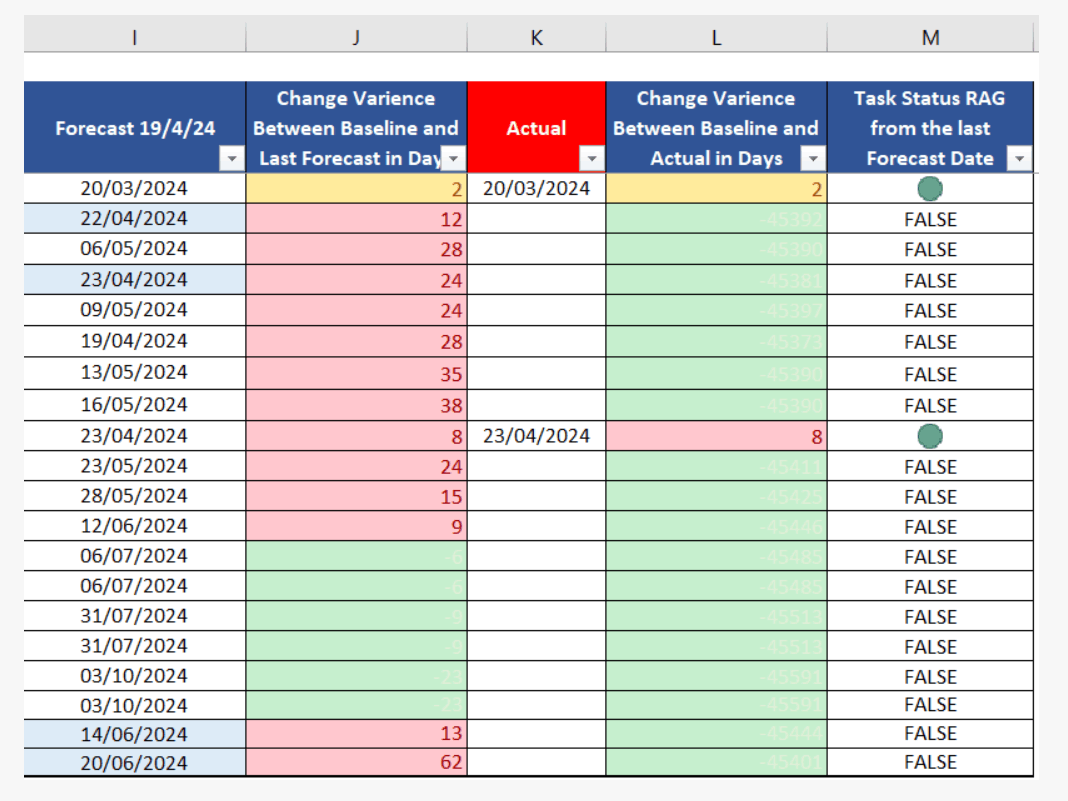Click empty Actual cell in the 16/05/2024 row
Screen dimensions: 1068x801
[537, 405]
